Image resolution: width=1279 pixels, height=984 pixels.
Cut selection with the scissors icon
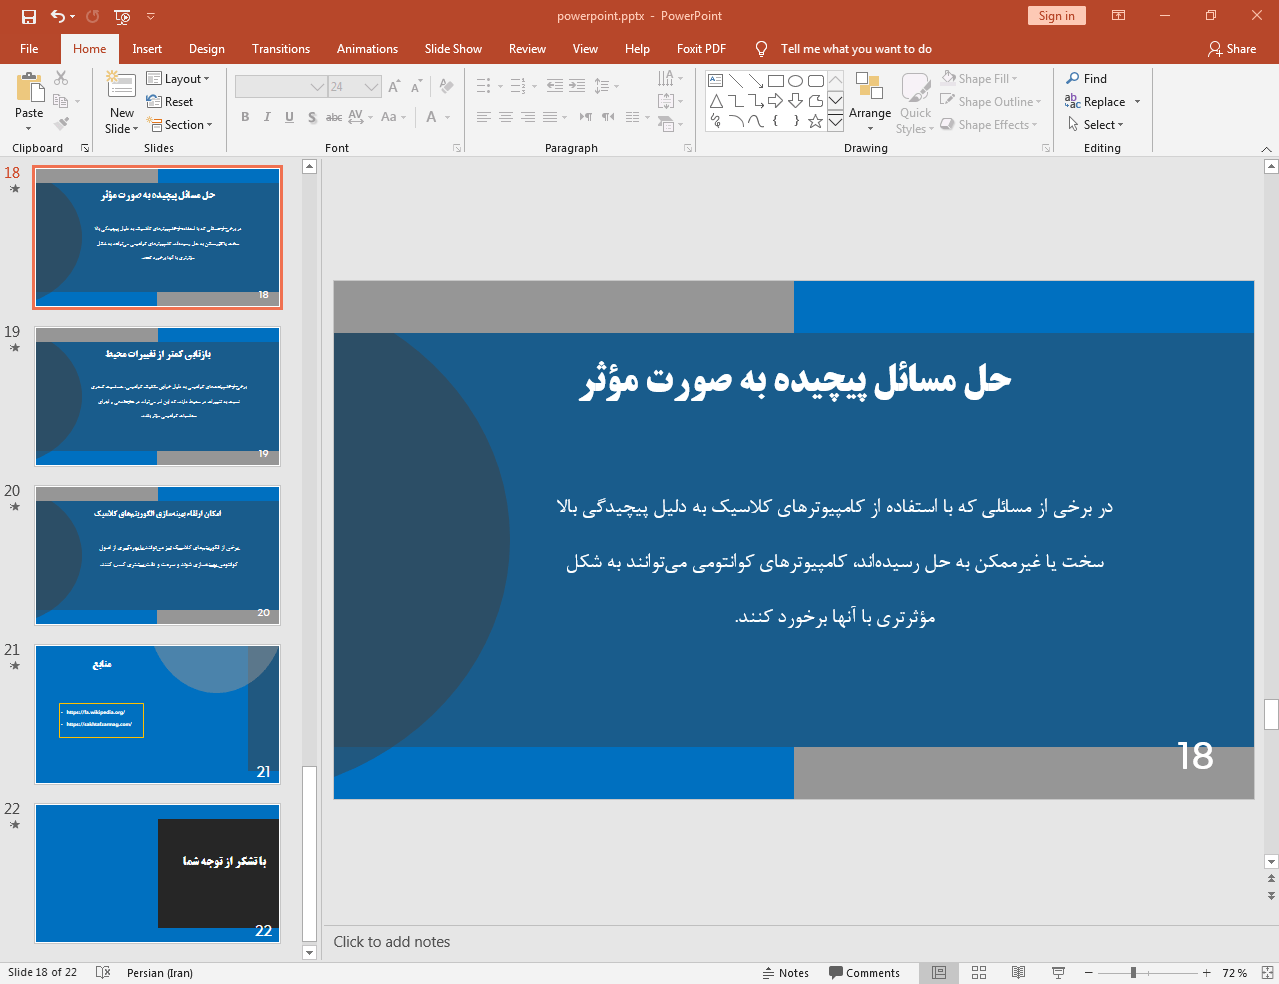[x=61, y=78]
